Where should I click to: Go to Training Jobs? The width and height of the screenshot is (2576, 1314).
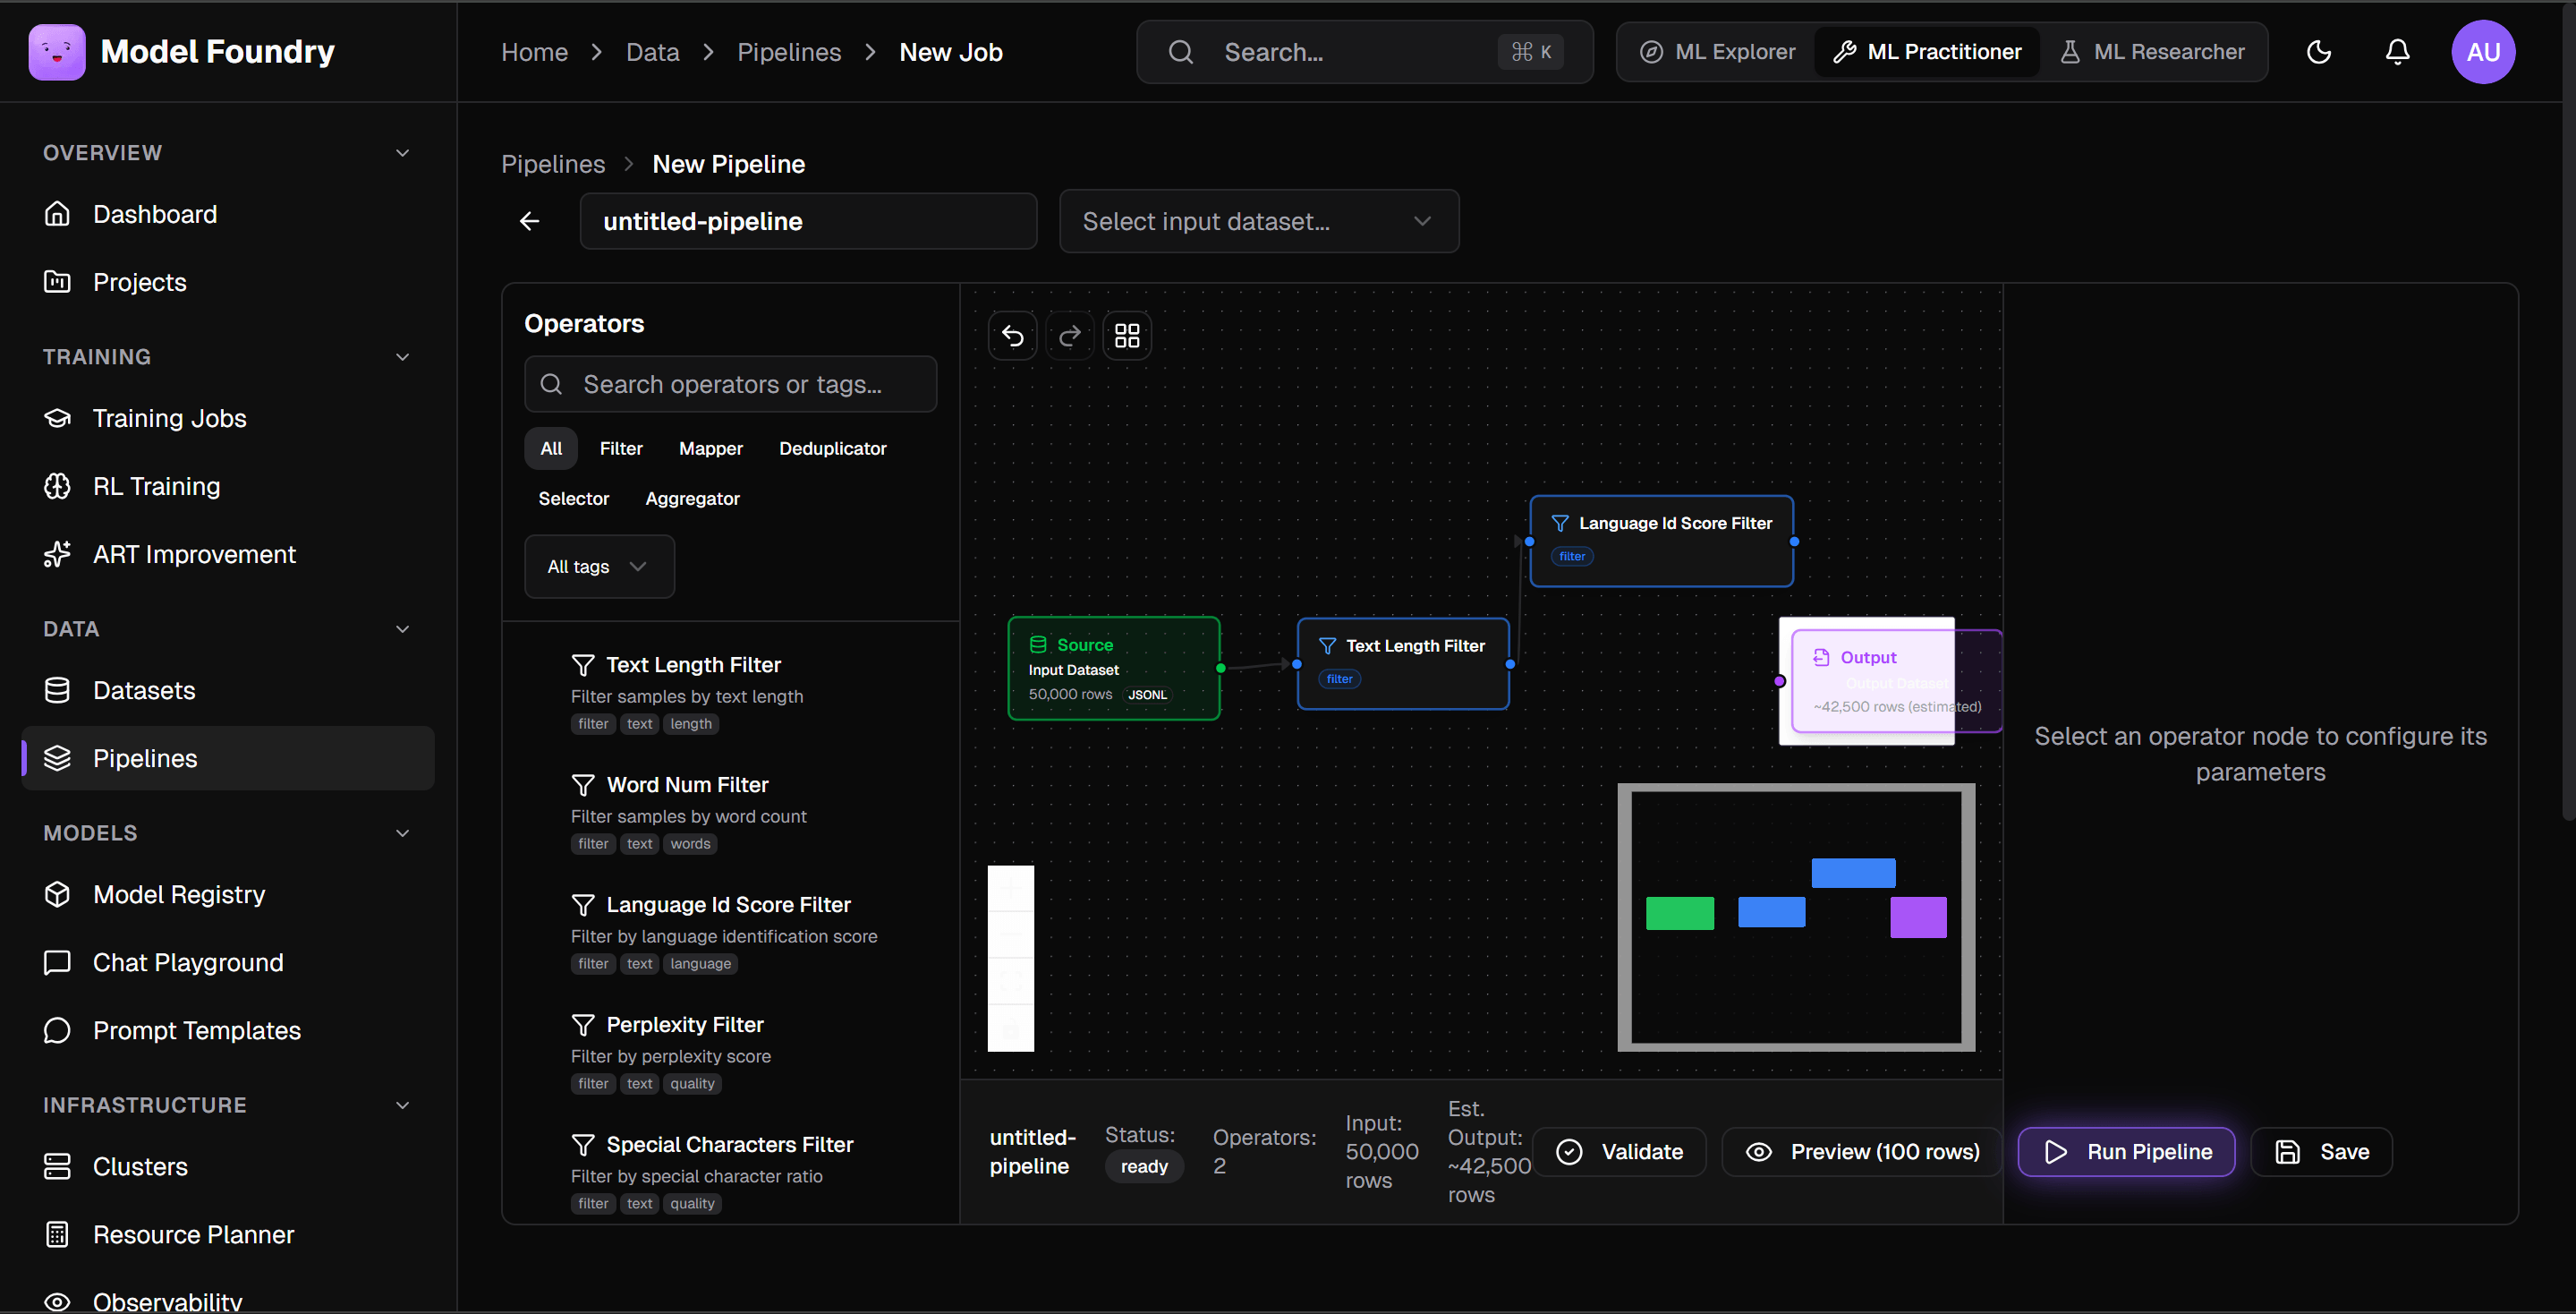tap(228, 418)
